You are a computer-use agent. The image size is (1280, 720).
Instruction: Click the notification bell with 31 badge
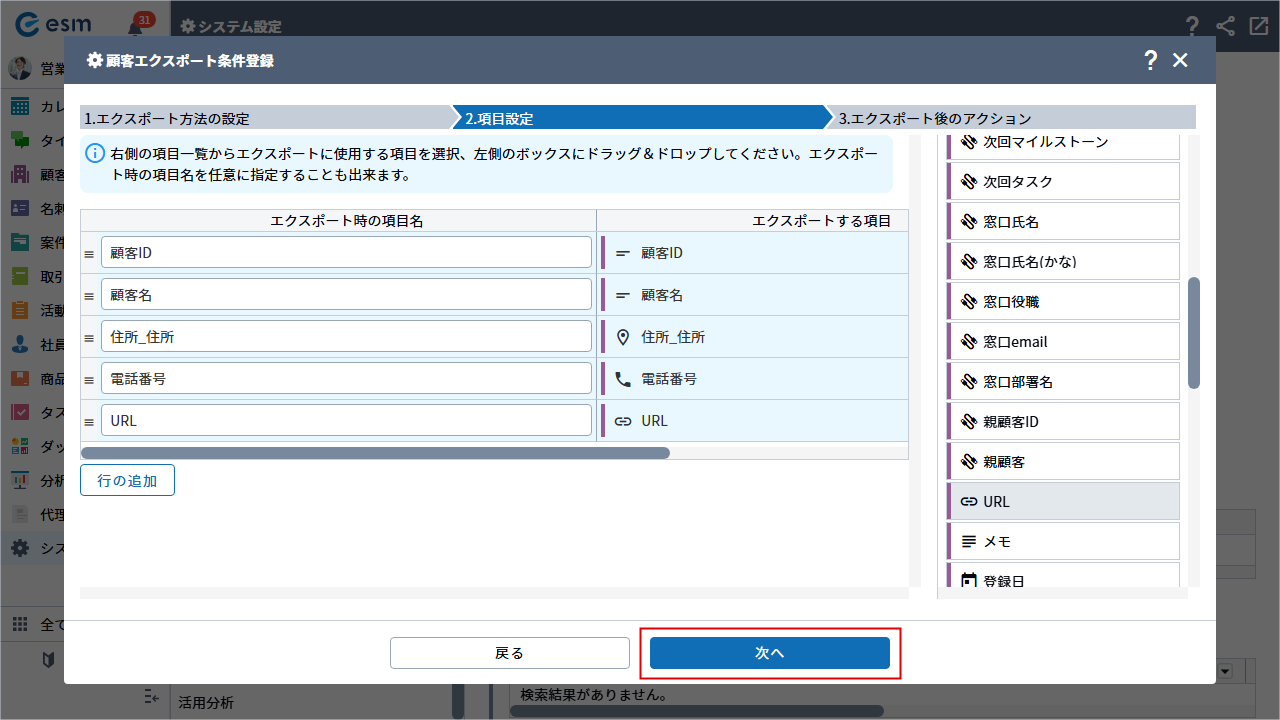[135, 27]
